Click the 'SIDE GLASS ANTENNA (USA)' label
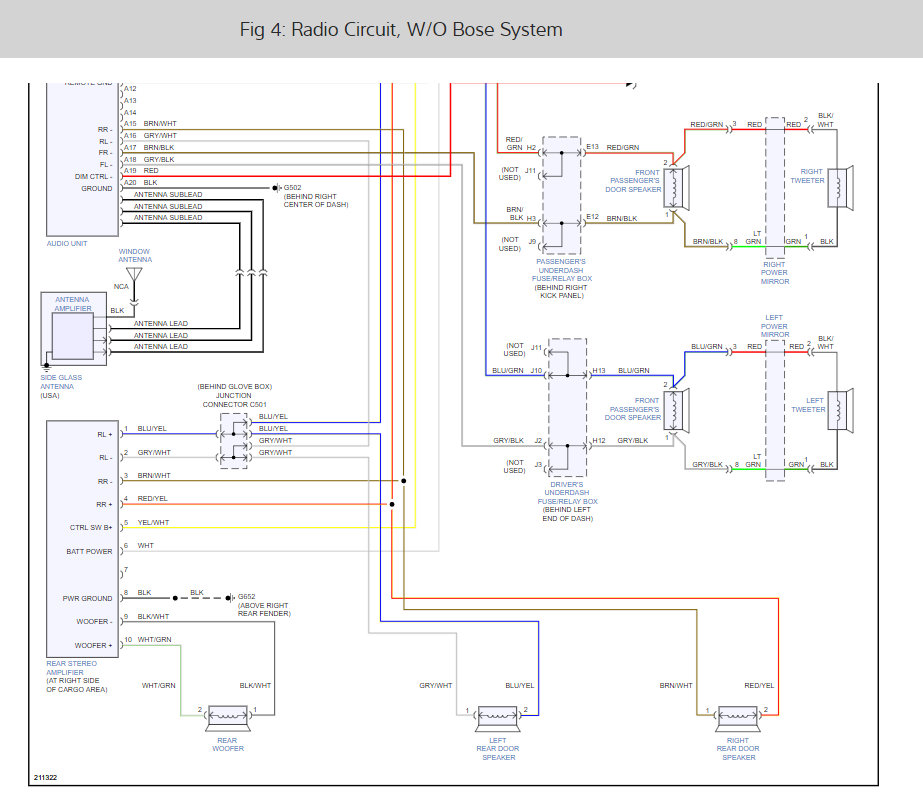The width and height of the screenshot is (923, 805). 61,387
